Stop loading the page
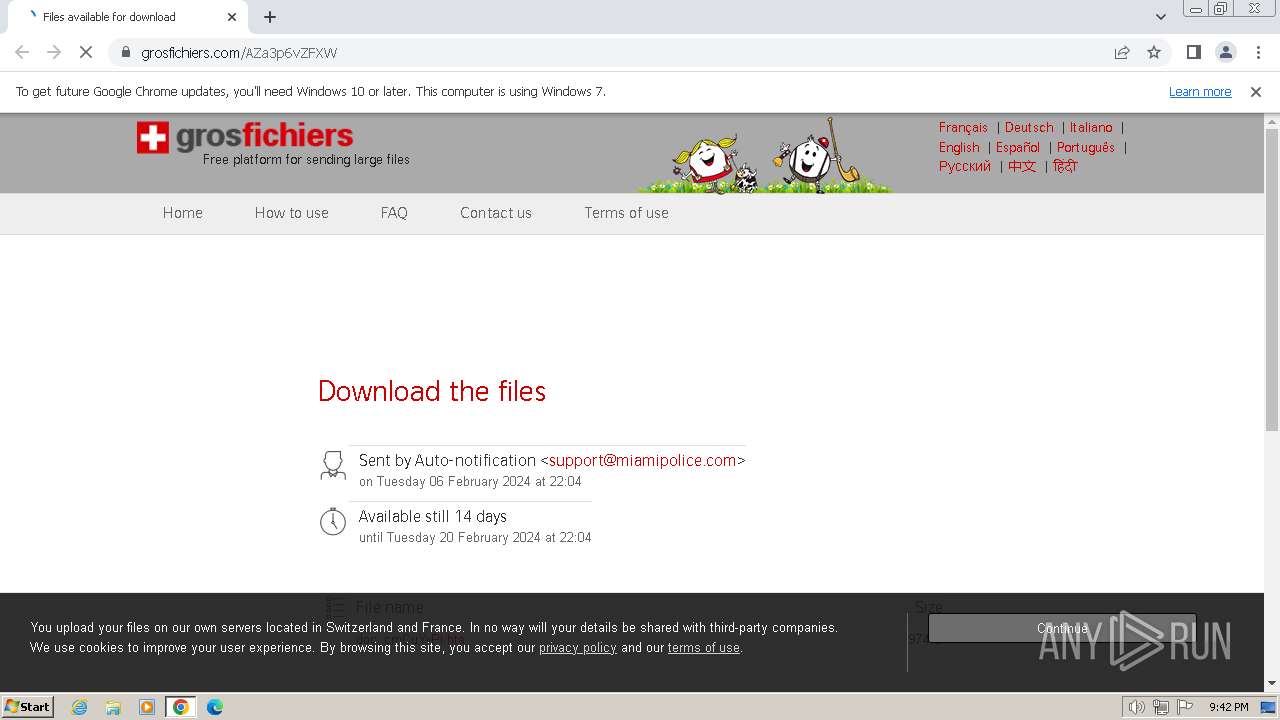The image size is (1280, 720). [86, 52]
